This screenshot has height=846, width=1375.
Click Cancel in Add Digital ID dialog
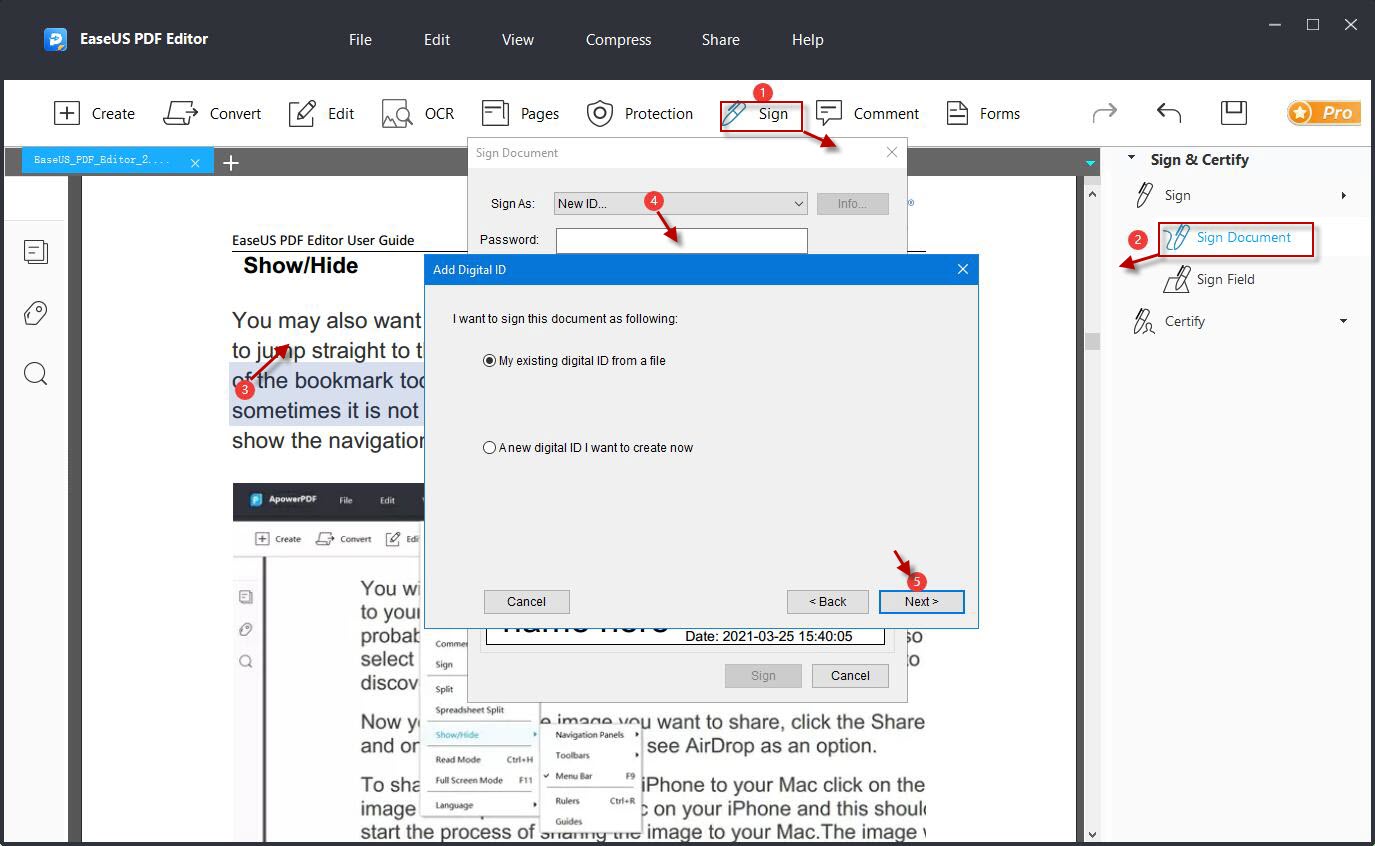click(526, 601)
